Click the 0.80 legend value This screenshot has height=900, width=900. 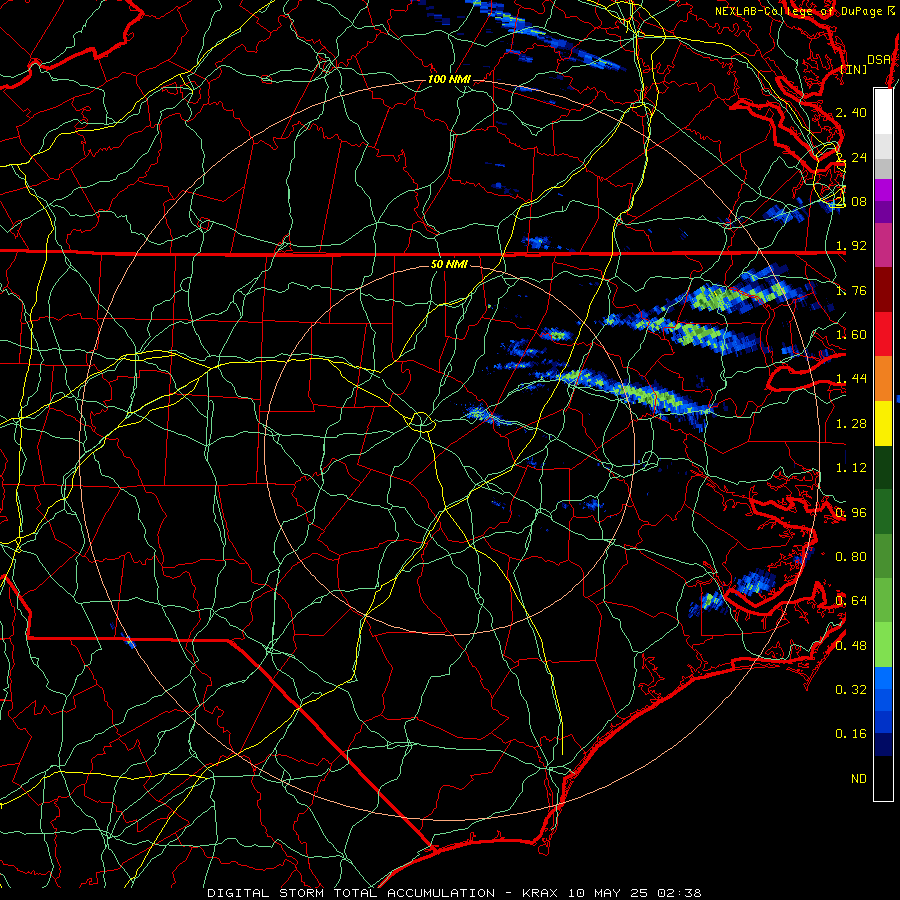(x=851, y=557)
